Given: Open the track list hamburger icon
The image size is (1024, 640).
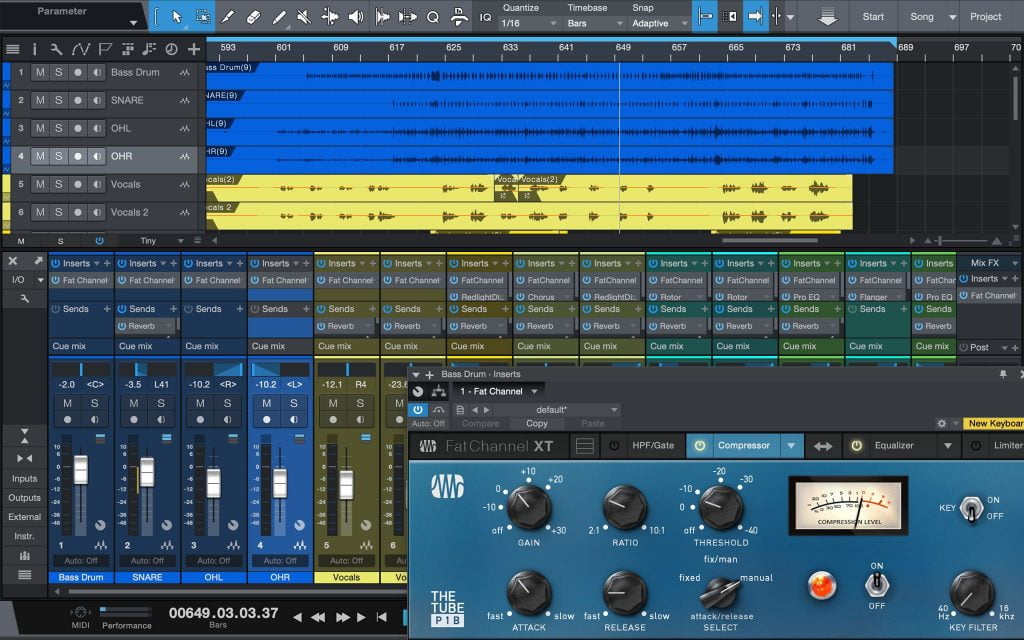Looking at the screenshot, I should pyautogui.click(x=12, y=49).
